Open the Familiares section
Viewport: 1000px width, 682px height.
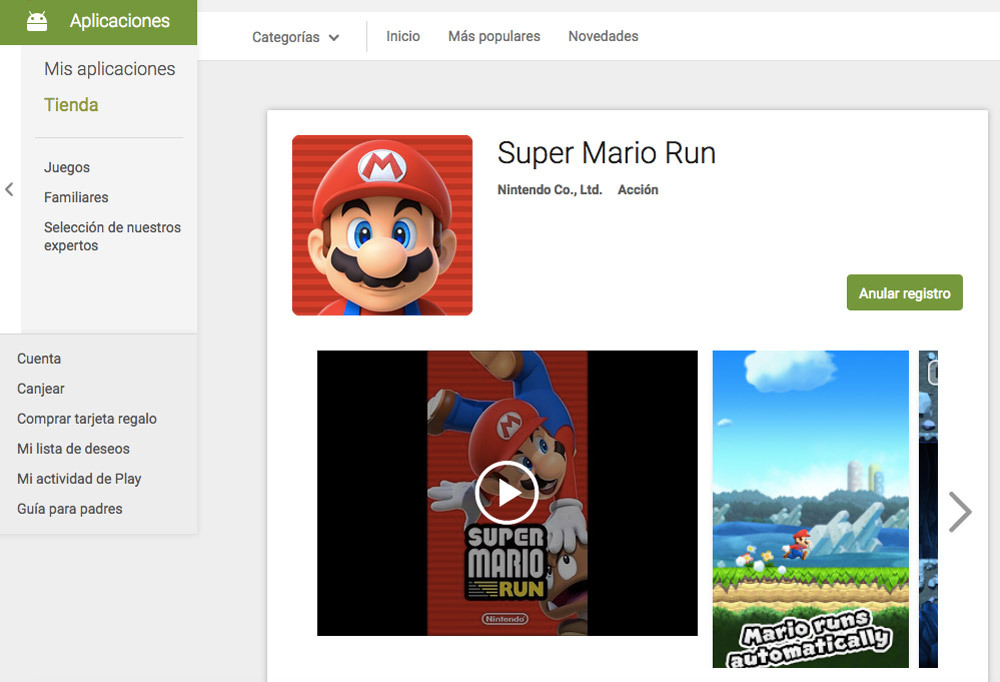point(76,198)
